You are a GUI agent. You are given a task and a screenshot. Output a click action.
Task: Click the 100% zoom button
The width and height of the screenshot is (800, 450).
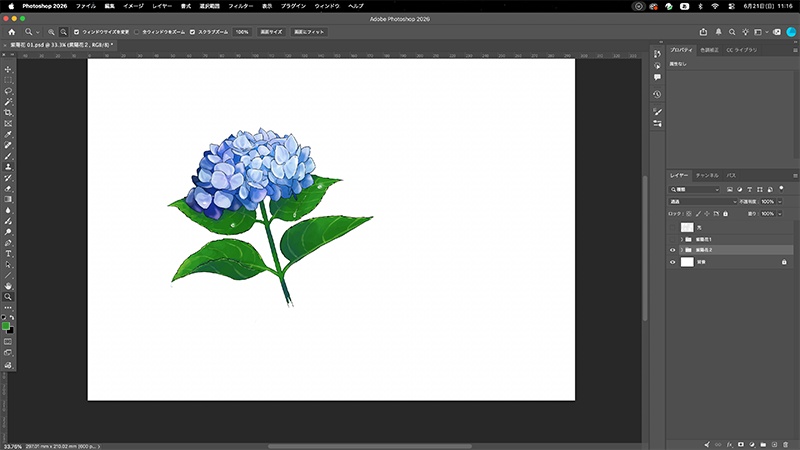(x=242, y=32)
